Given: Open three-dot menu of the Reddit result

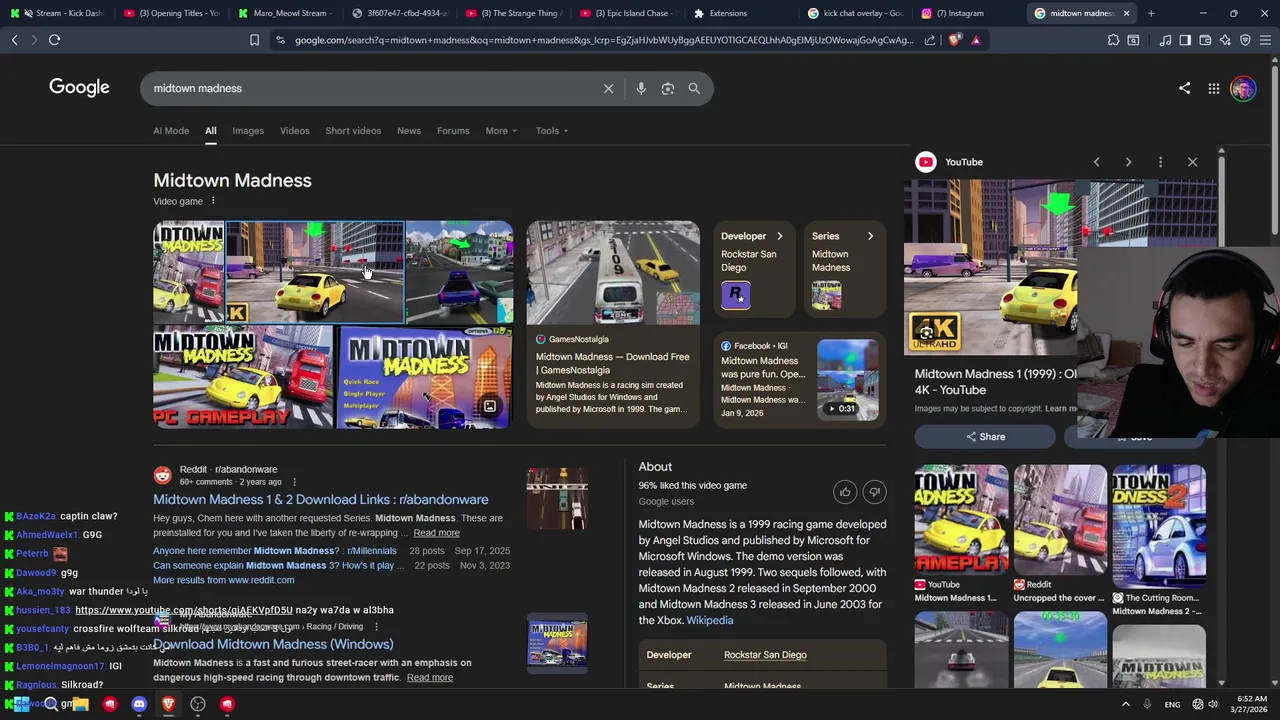Looking at the screenshot, I should [294, 482].
